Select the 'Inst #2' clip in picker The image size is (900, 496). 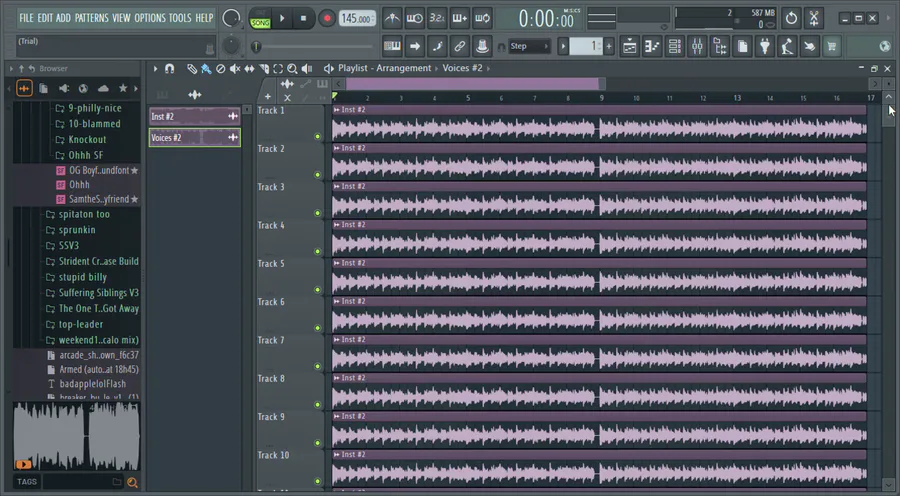pyautogui.click(x=195, y=117)
